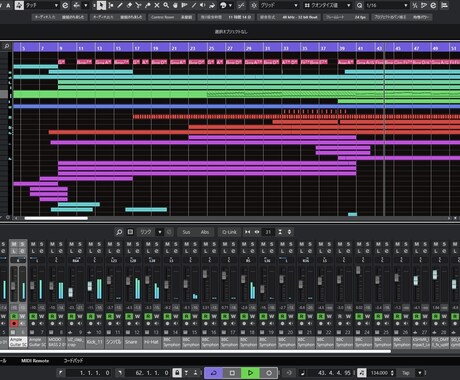Image resolution: width=460 pixels, height=380 pixels.
Task: Disable the red record-enable on selected Ample Guitar channel
Action: 14,323
